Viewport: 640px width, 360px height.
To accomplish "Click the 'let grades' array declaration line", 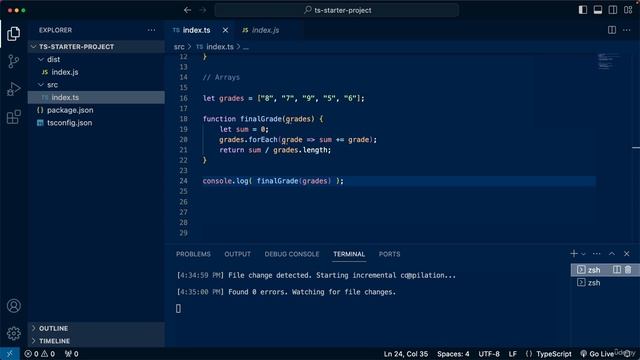I will click(283, 98).
